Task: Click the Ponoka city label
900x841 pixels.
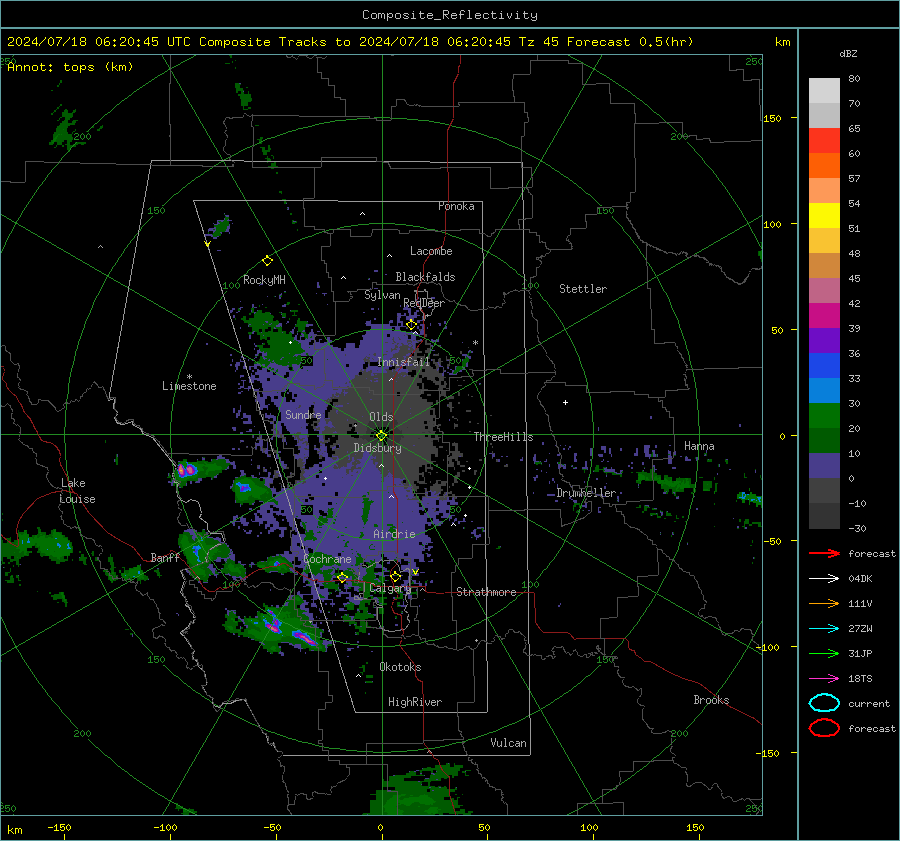Action: point(456,206)
